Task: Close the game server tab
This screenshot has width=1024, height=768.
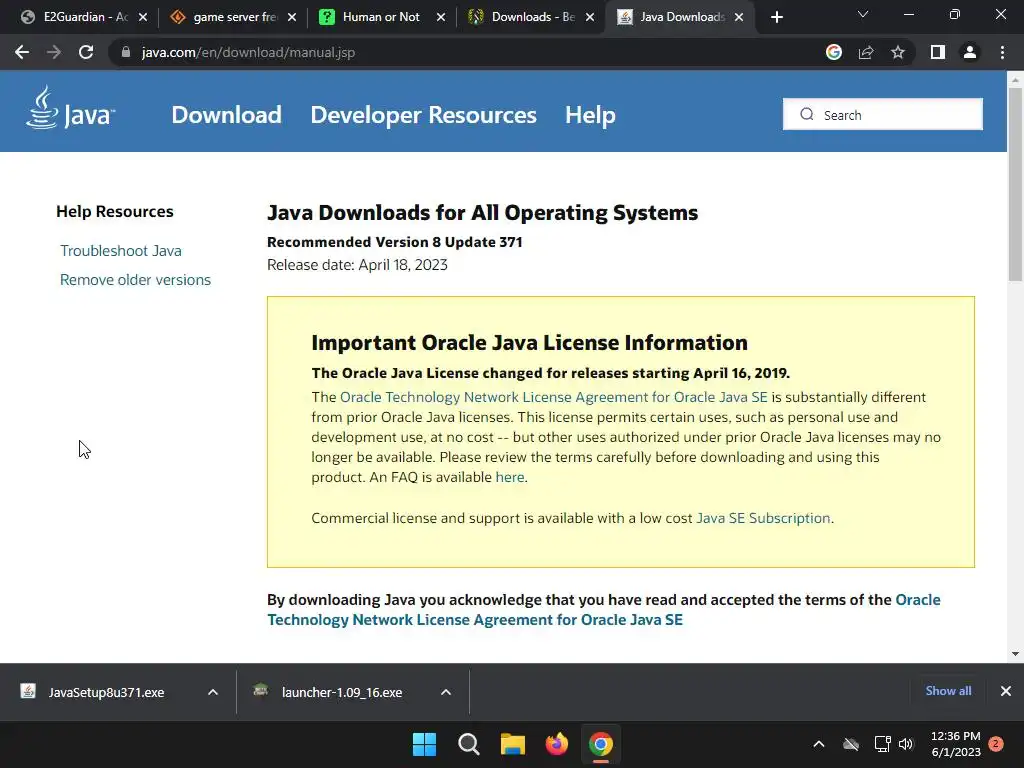Action: point(292,17)
